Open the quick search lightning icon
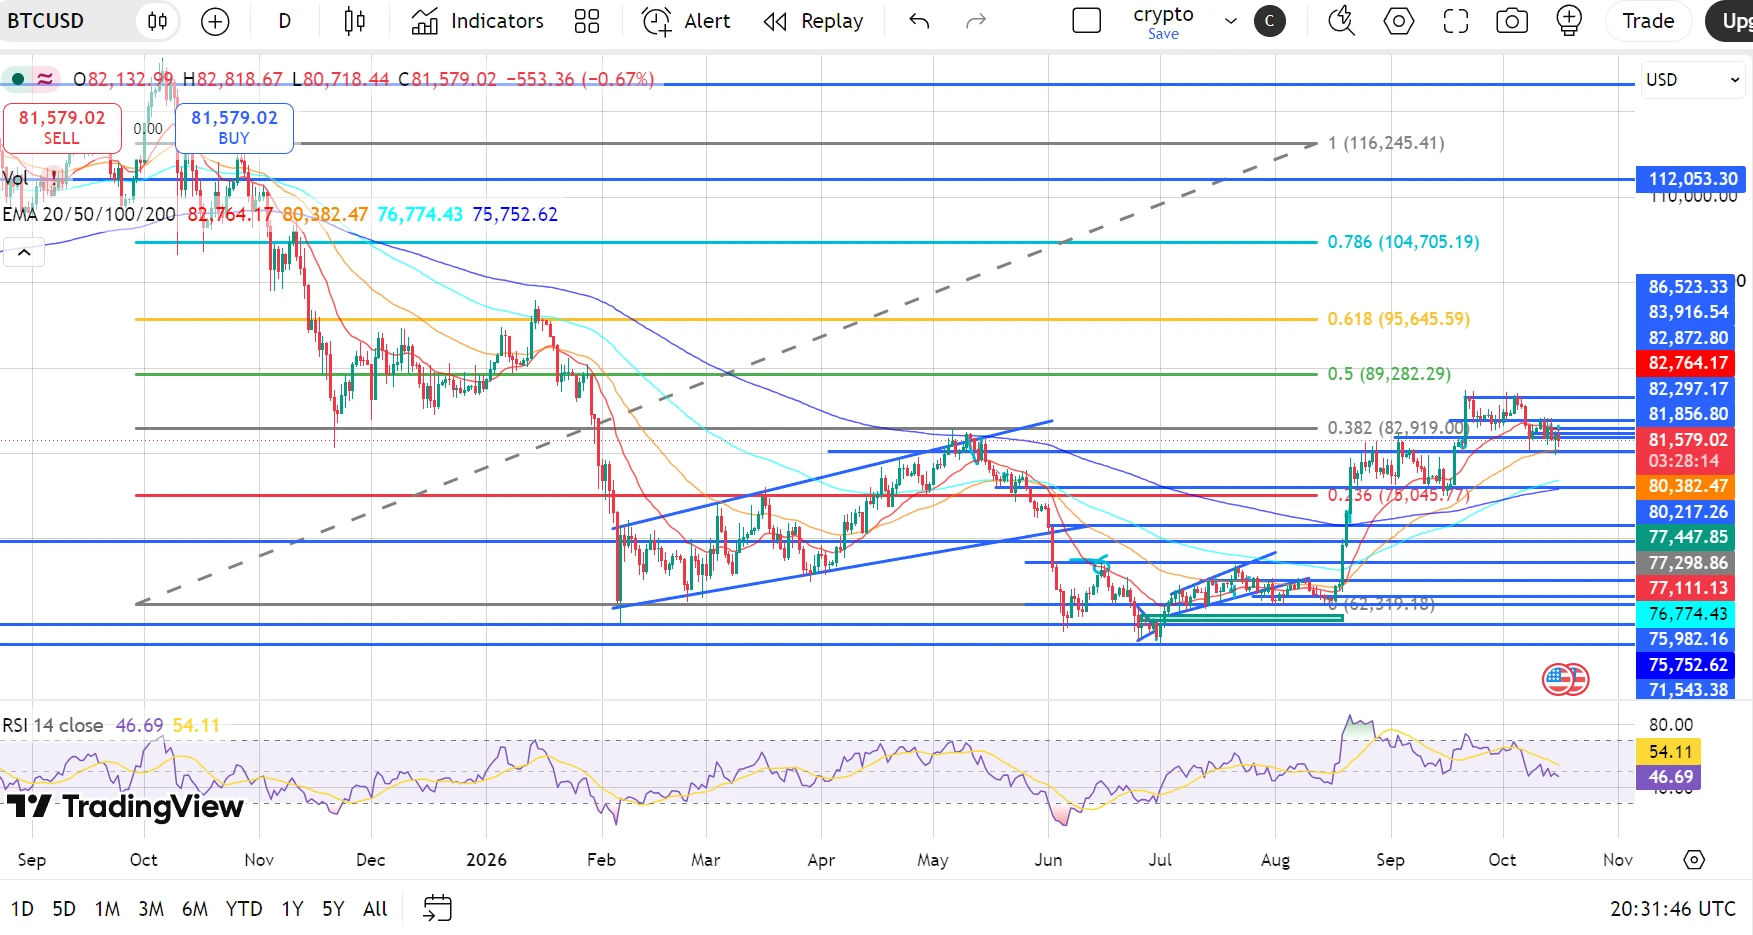 1341,21
